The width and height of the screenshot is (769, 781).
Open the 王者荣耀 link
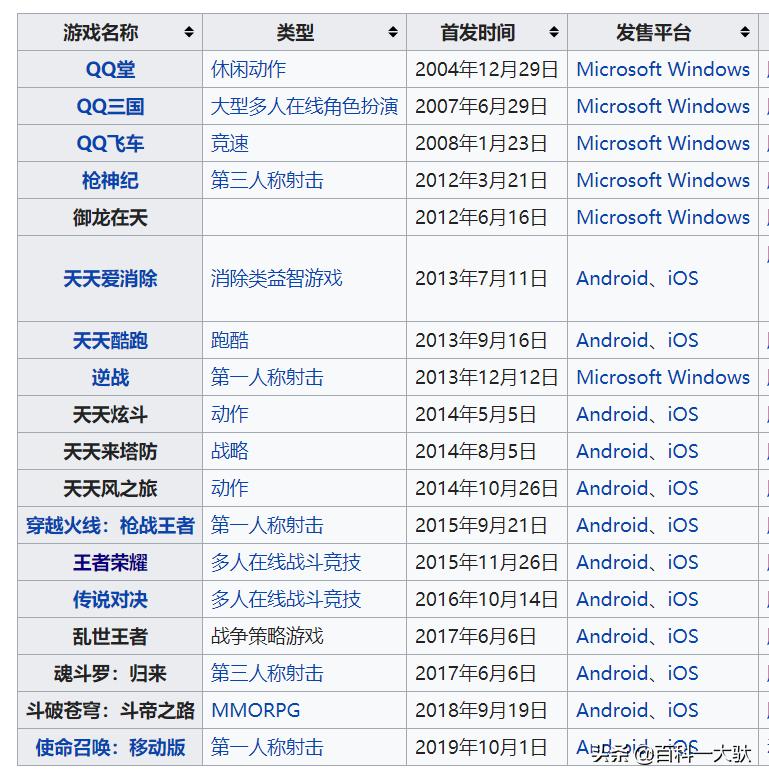pyautogui.click(x=110, y=563)
